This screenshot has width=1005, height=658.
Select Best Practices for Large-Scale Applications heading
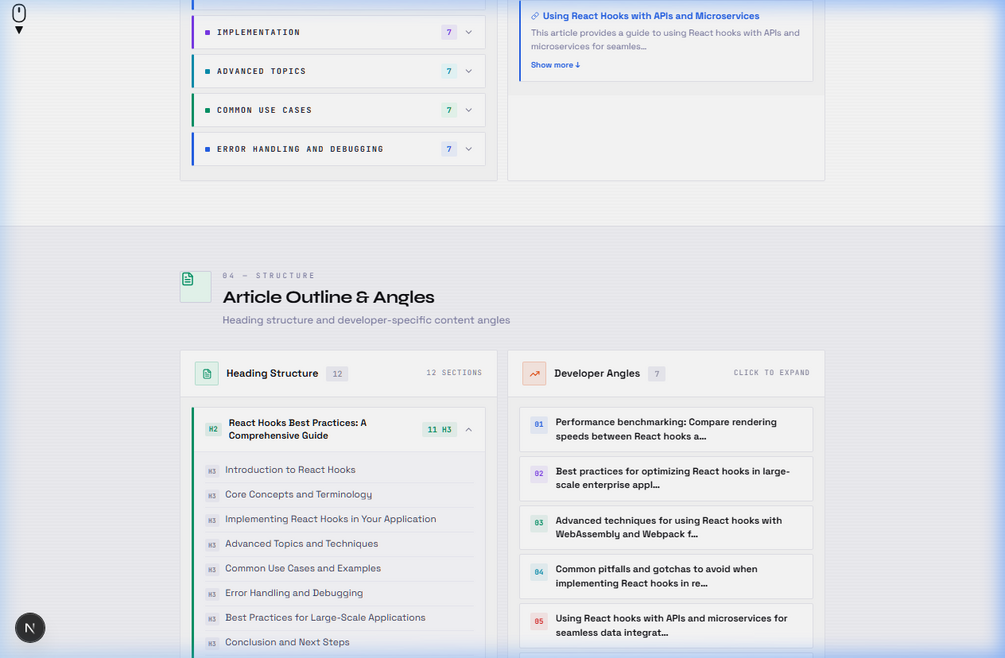point(325,618)
